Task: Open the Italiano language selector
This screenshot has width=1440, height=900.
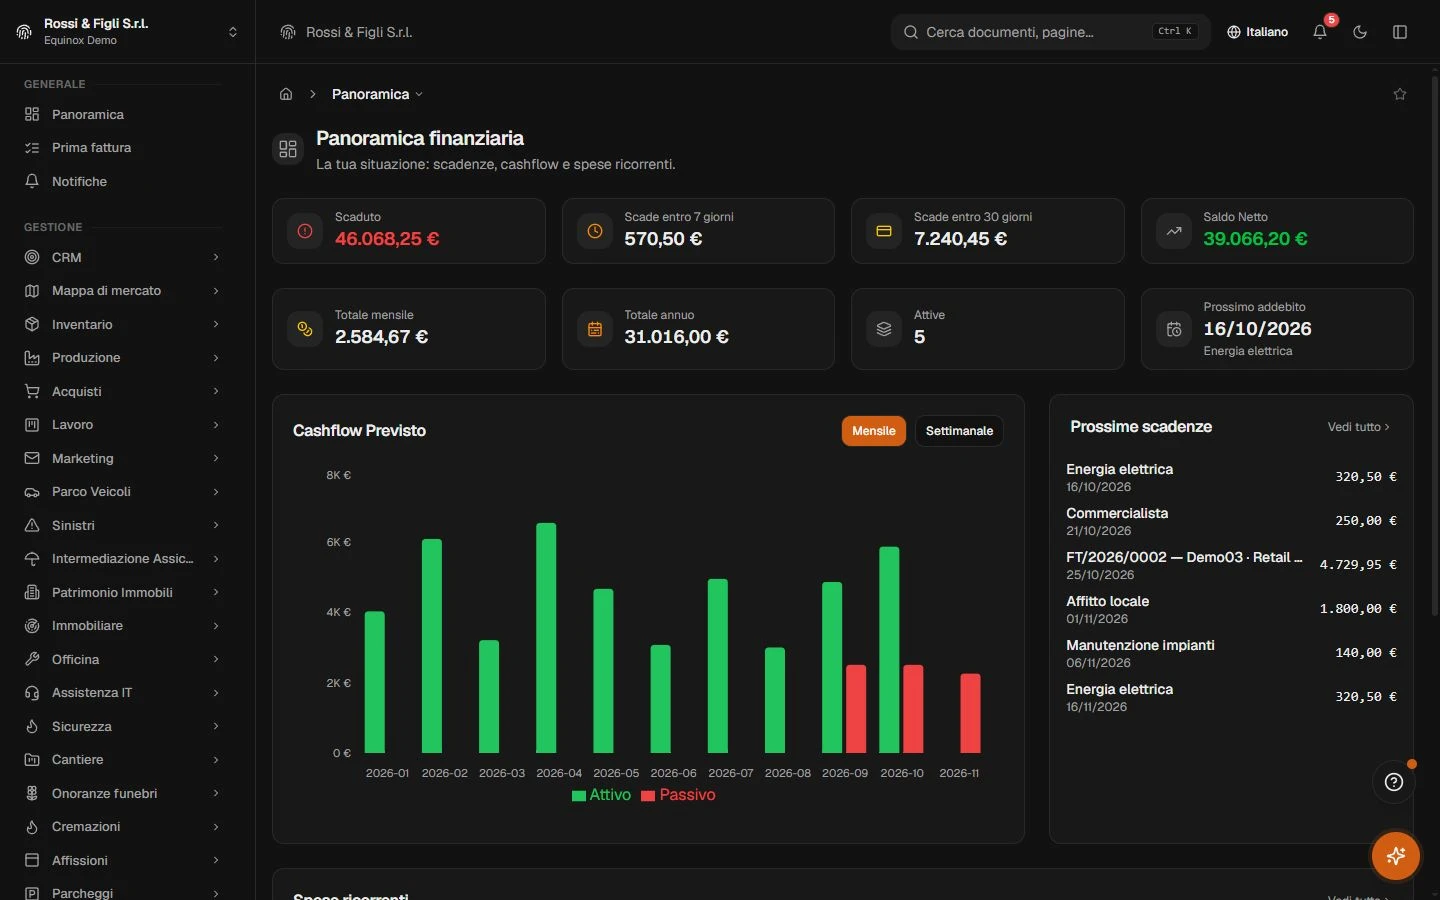Action: click(1258, 32)
